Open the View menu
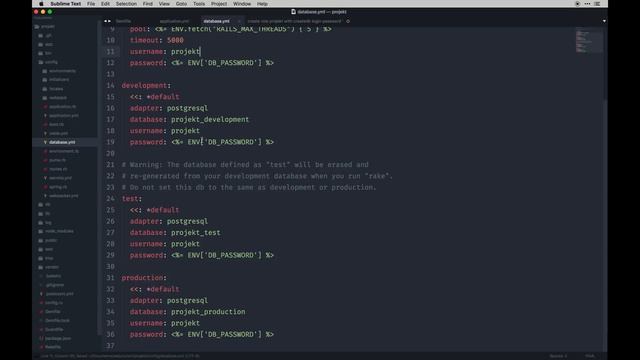 (x=164, y=4)
